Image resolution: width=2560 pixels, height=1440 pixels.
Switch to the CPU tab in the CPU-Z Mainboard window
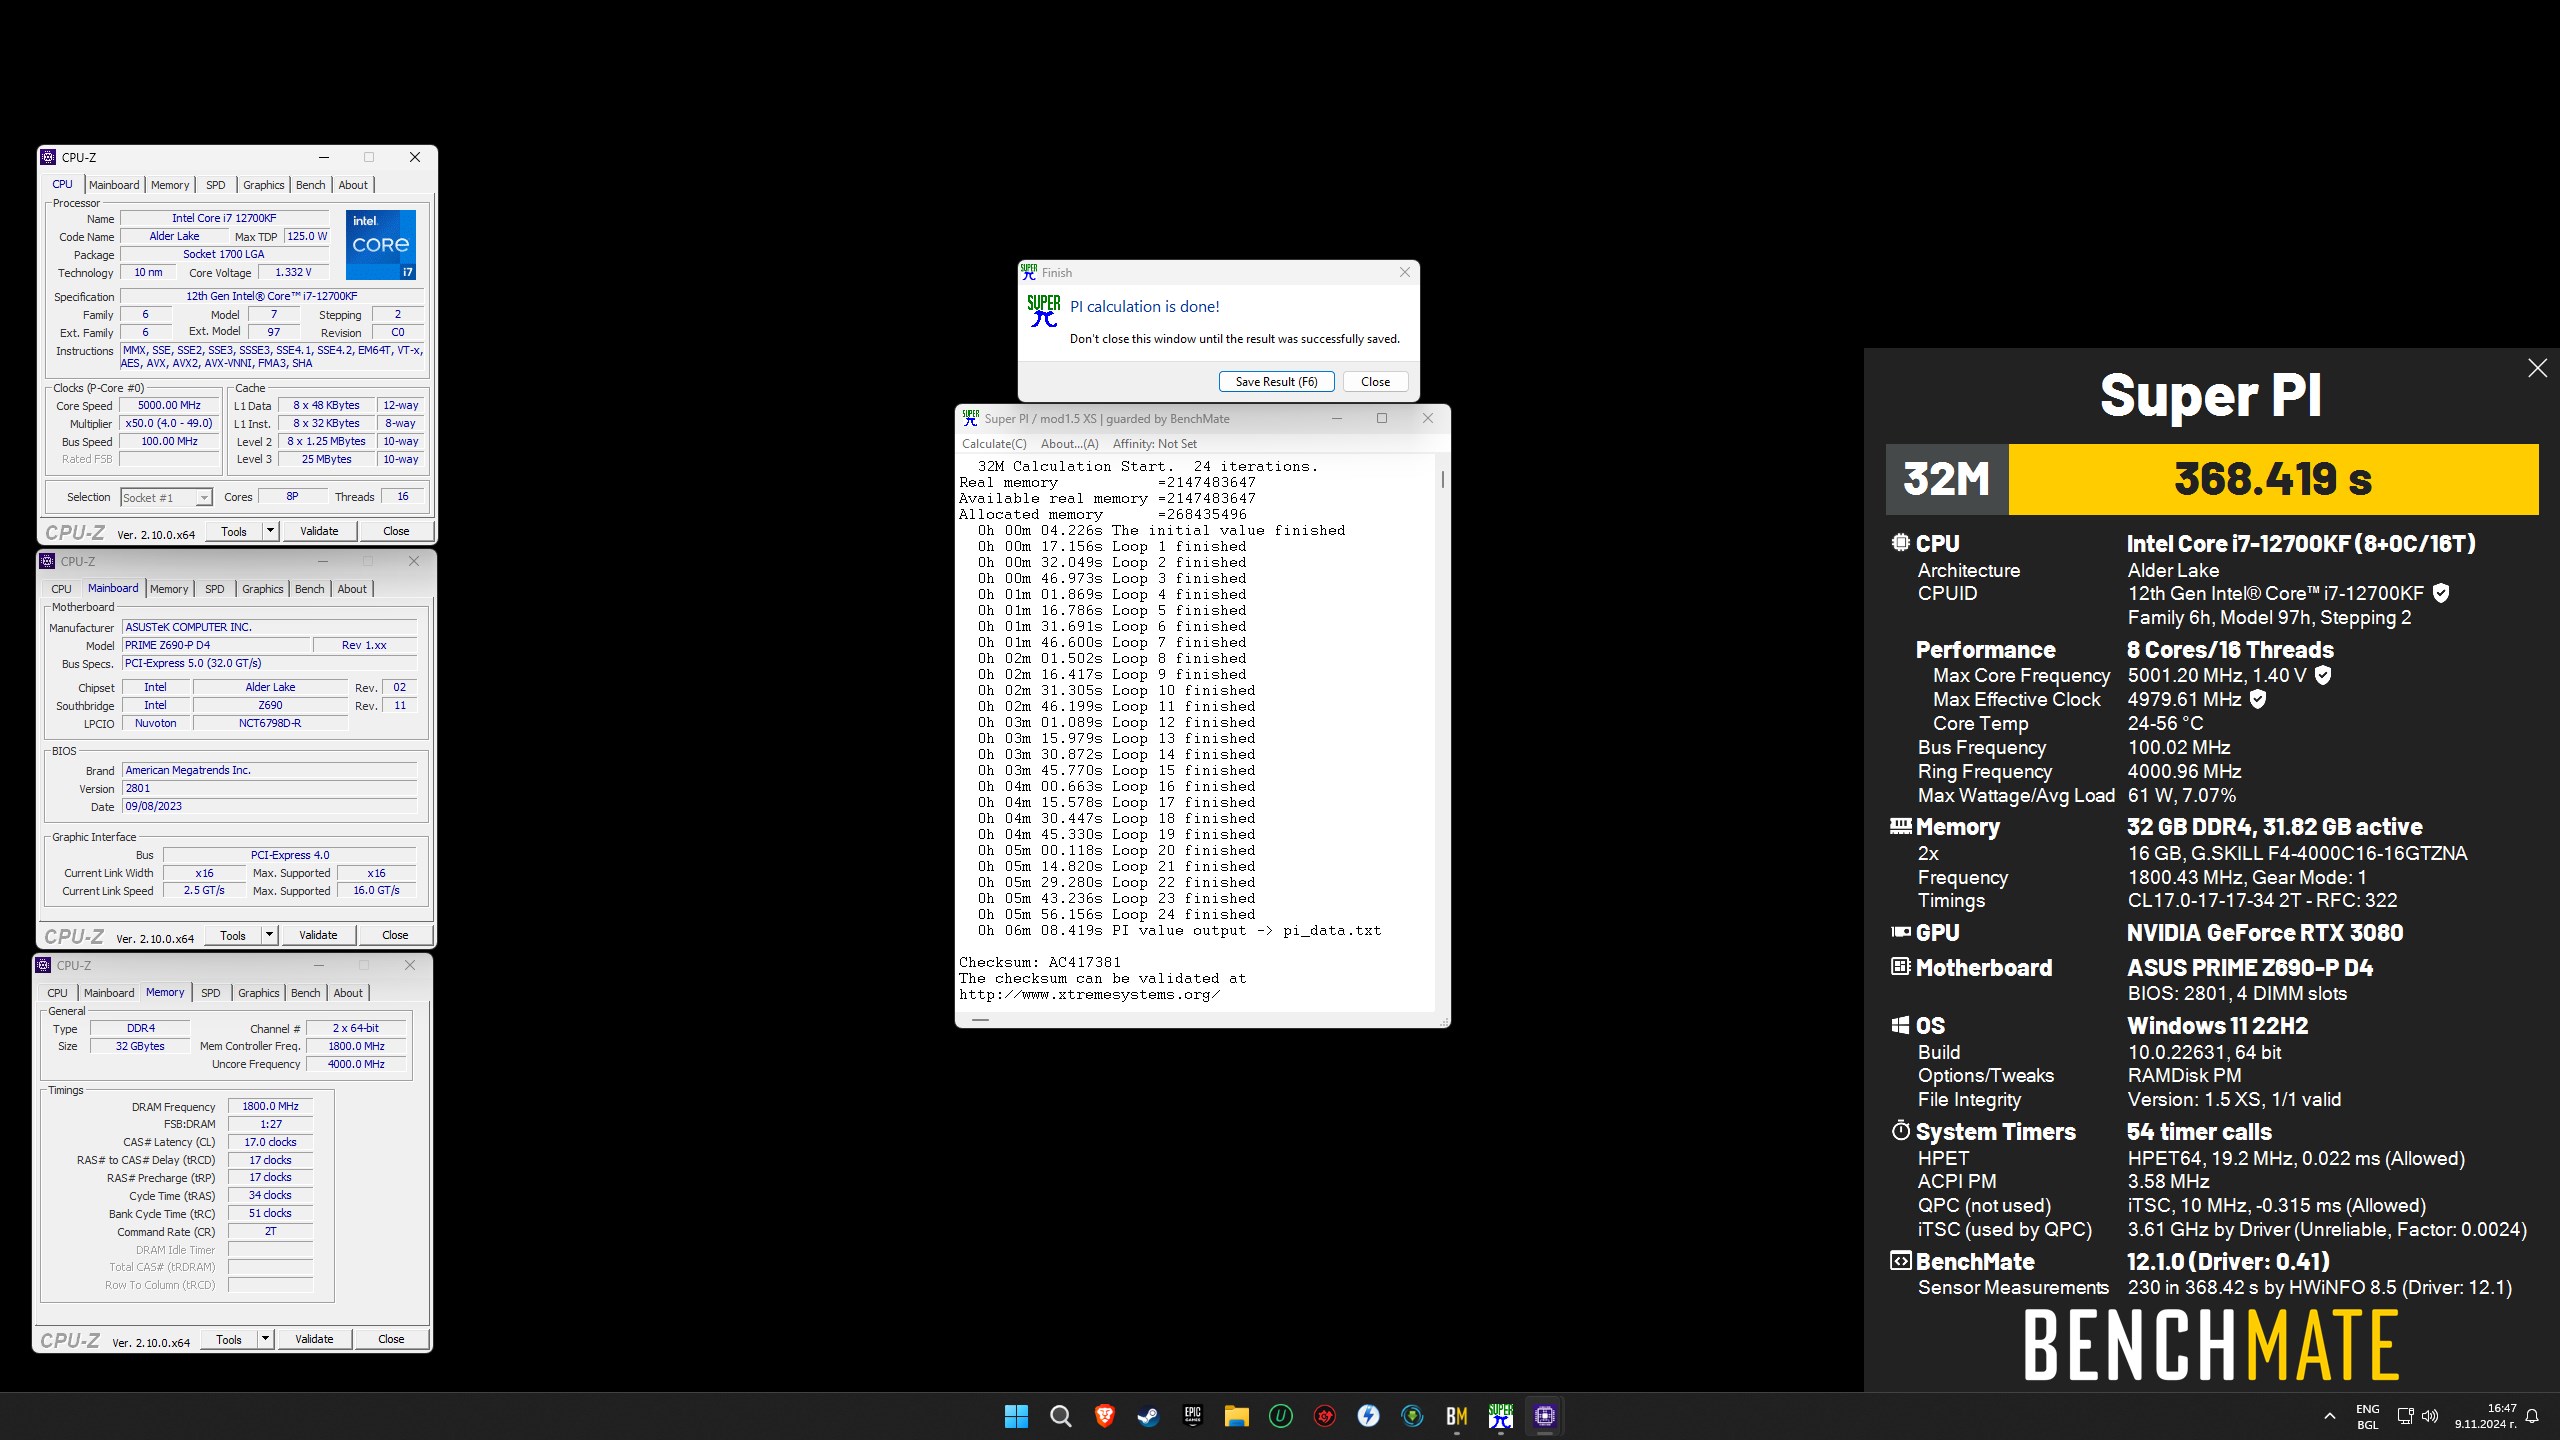click(x=61, y=589)
